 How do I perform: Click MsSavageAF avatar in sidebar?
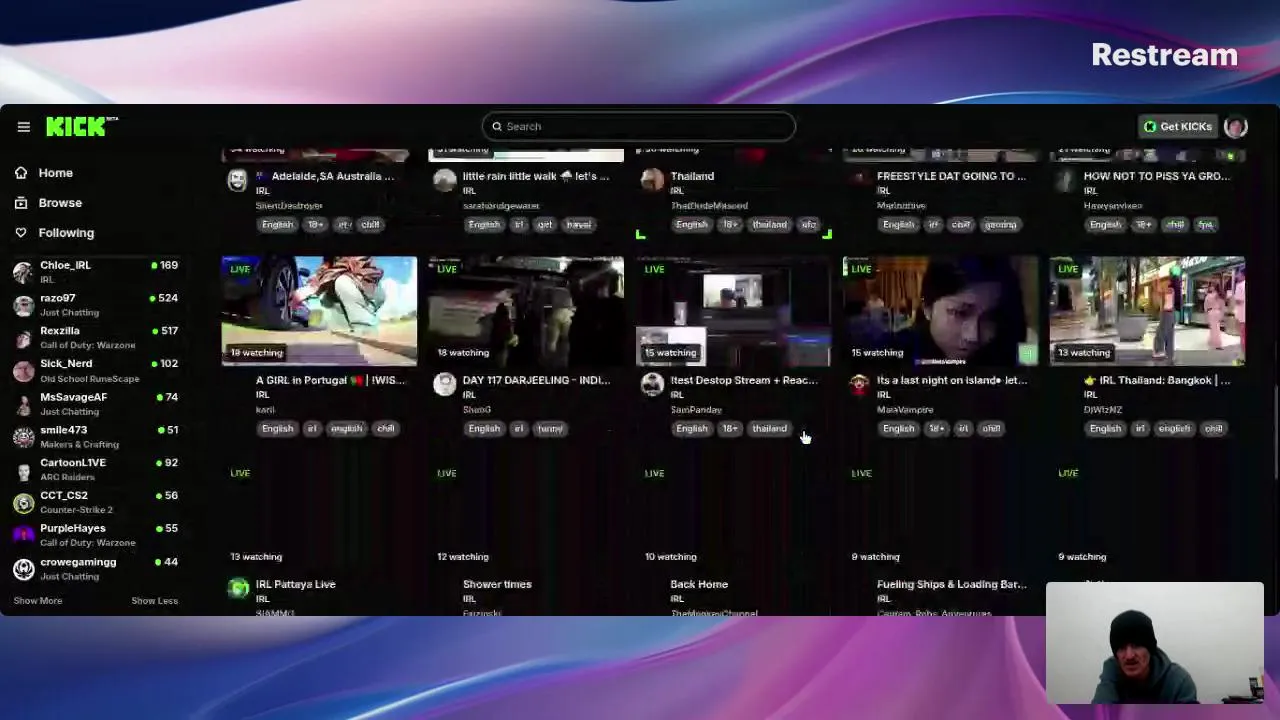click(23, 404)
